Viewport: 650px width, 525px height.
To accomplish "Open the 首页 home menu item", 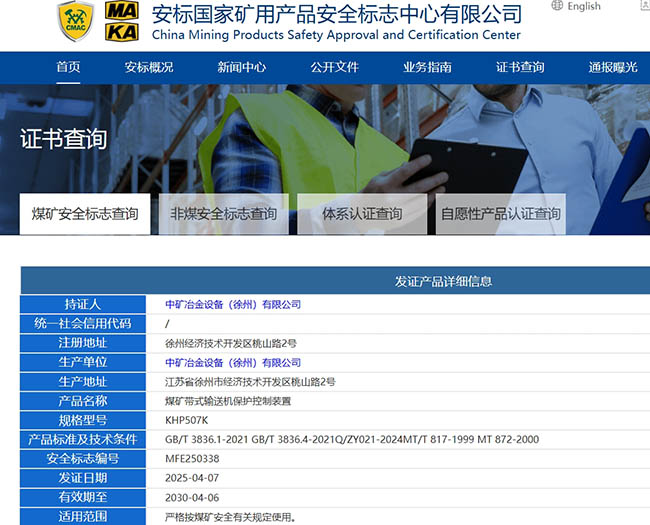I will coord(68,67).
